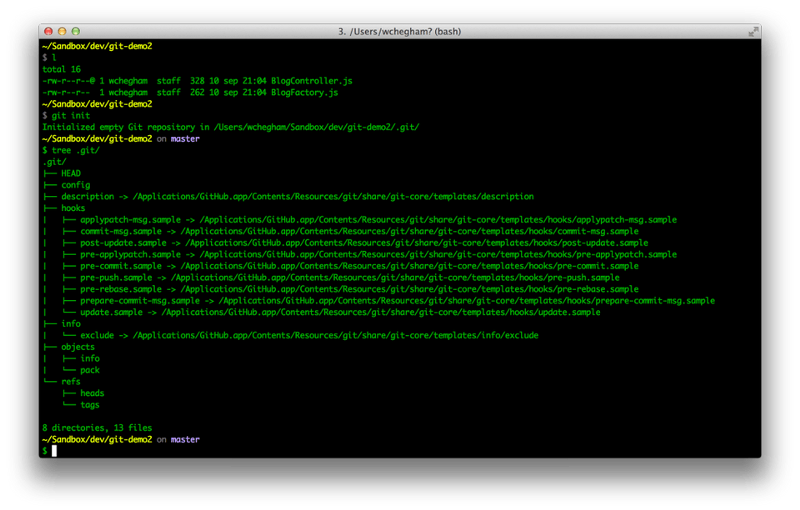Select the BlogController.js file name
800x510 pixels.
[x=312, y=81]
